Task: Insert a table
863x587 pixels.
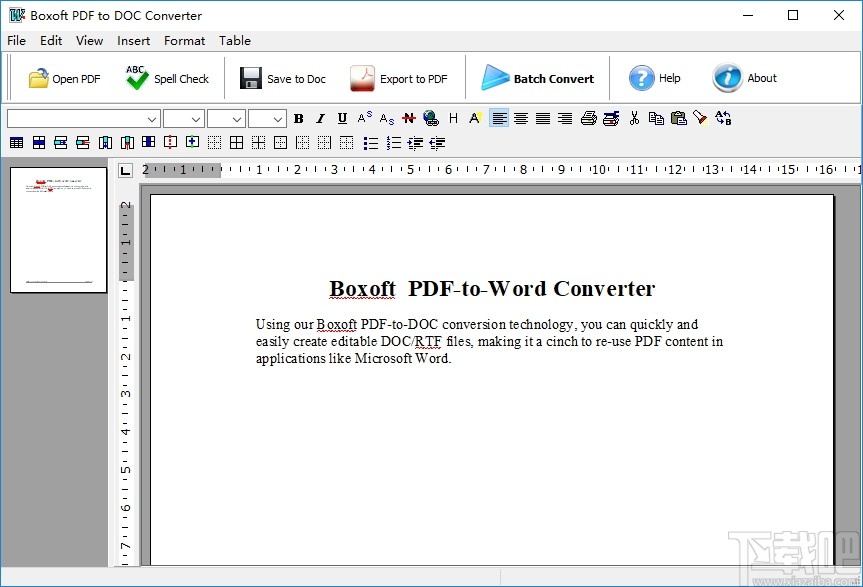Action: [16, 142]
